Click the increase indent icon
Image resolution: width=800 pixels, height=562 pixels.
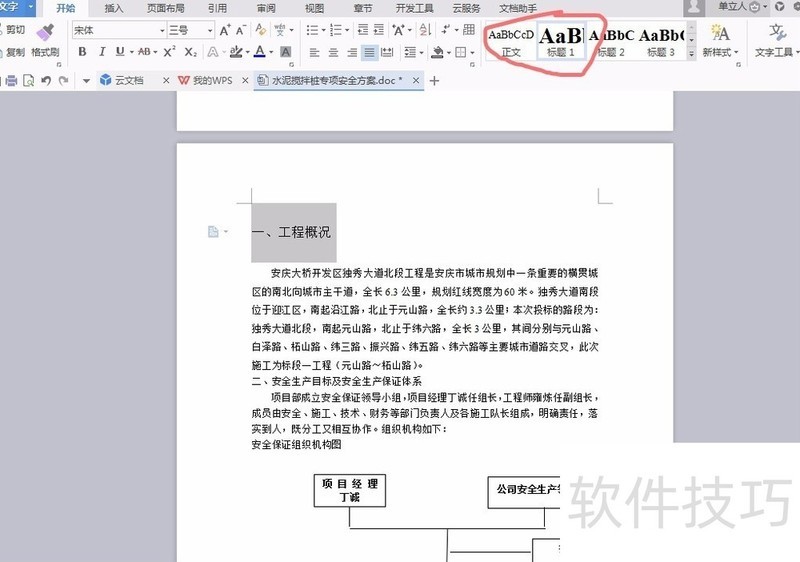pos(379,30)
